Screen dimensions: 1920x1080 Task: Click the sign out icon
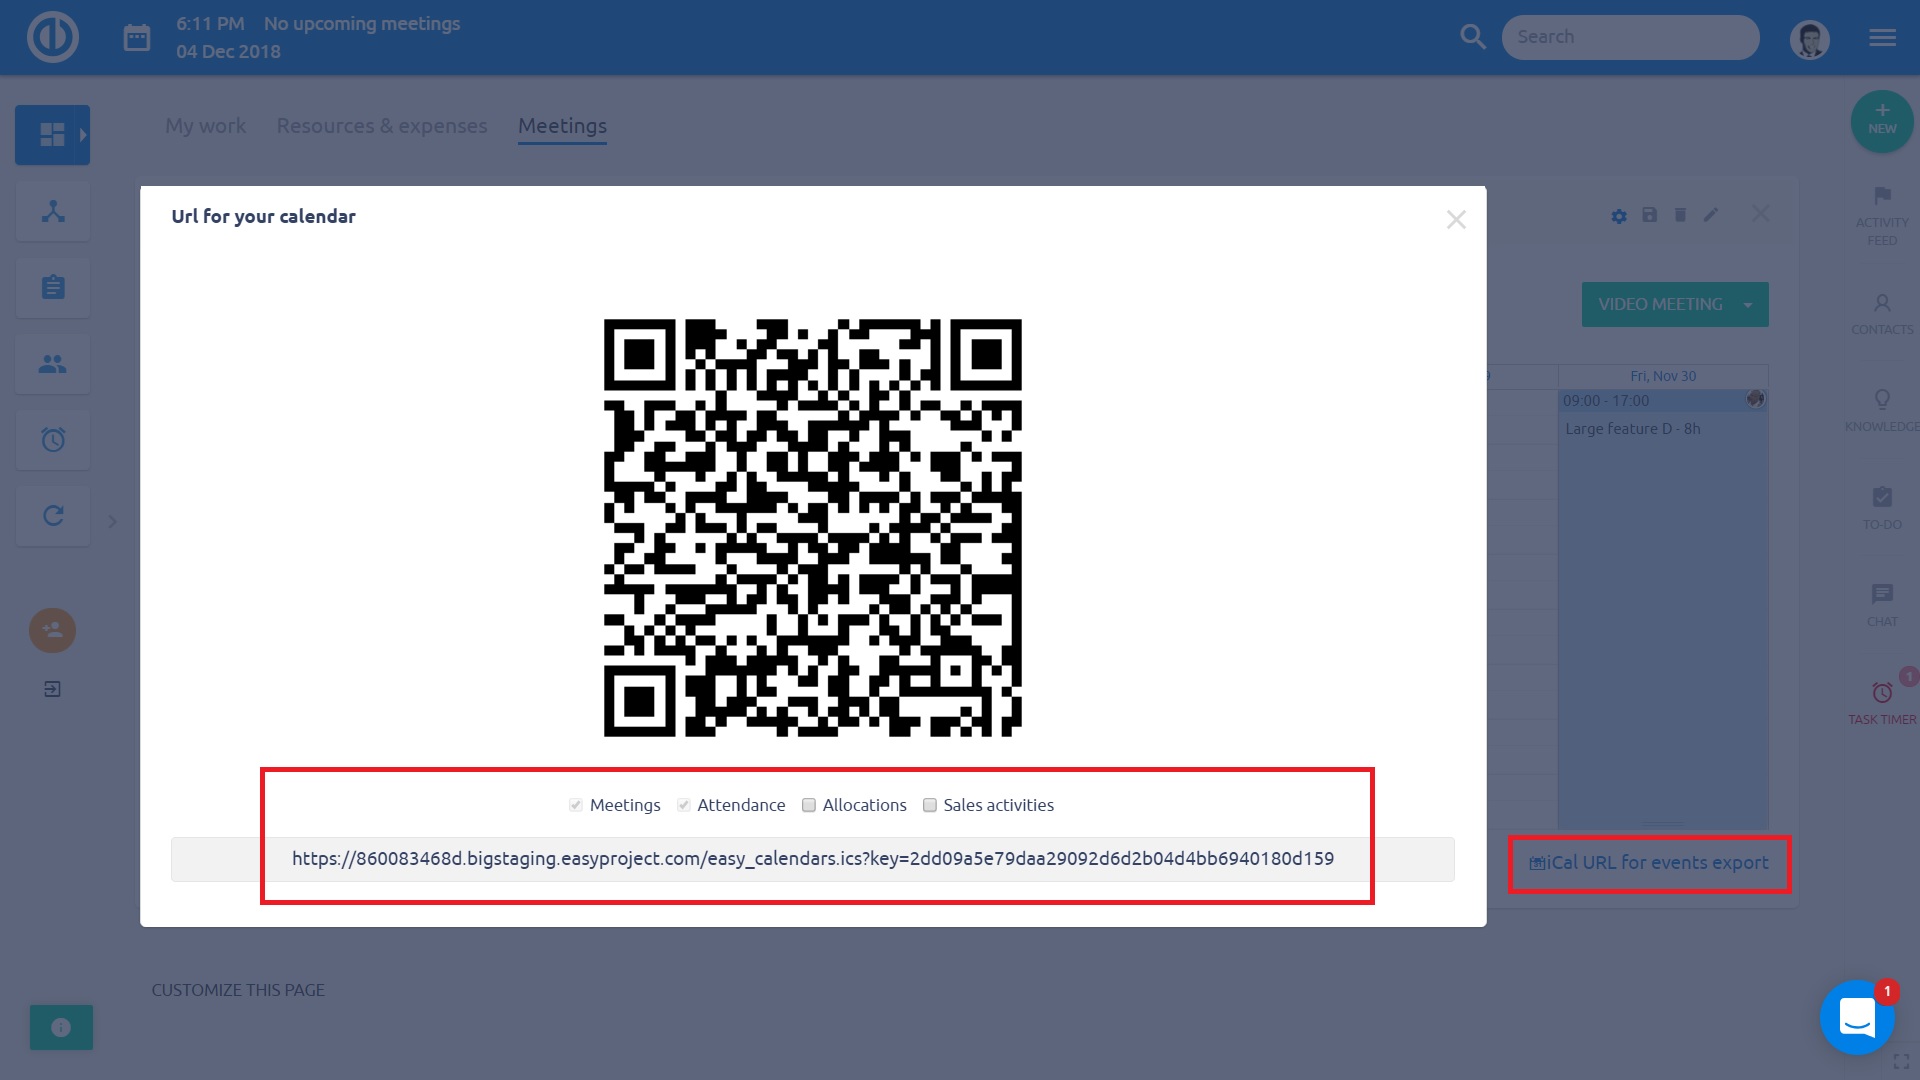point(53,689)
